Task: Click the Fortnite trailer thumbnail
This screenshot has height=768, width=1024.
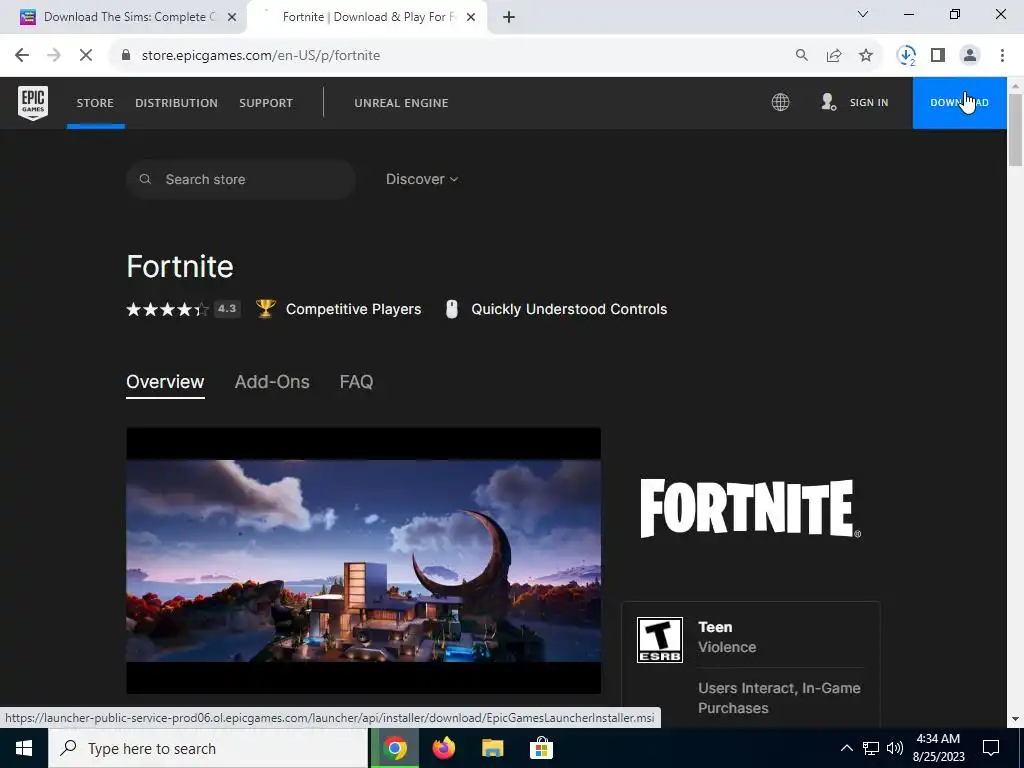Action: coord(363,560)
